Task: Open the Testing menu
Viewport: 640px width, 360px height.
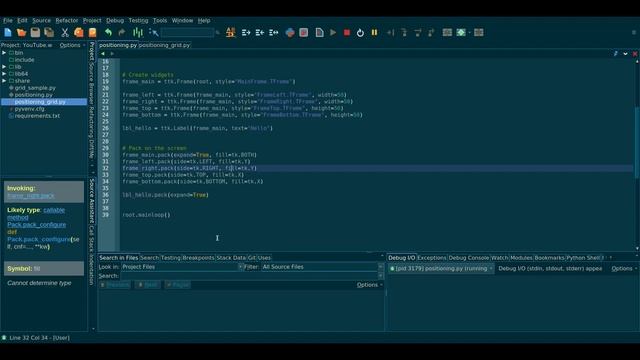Action: pos(138,20)
